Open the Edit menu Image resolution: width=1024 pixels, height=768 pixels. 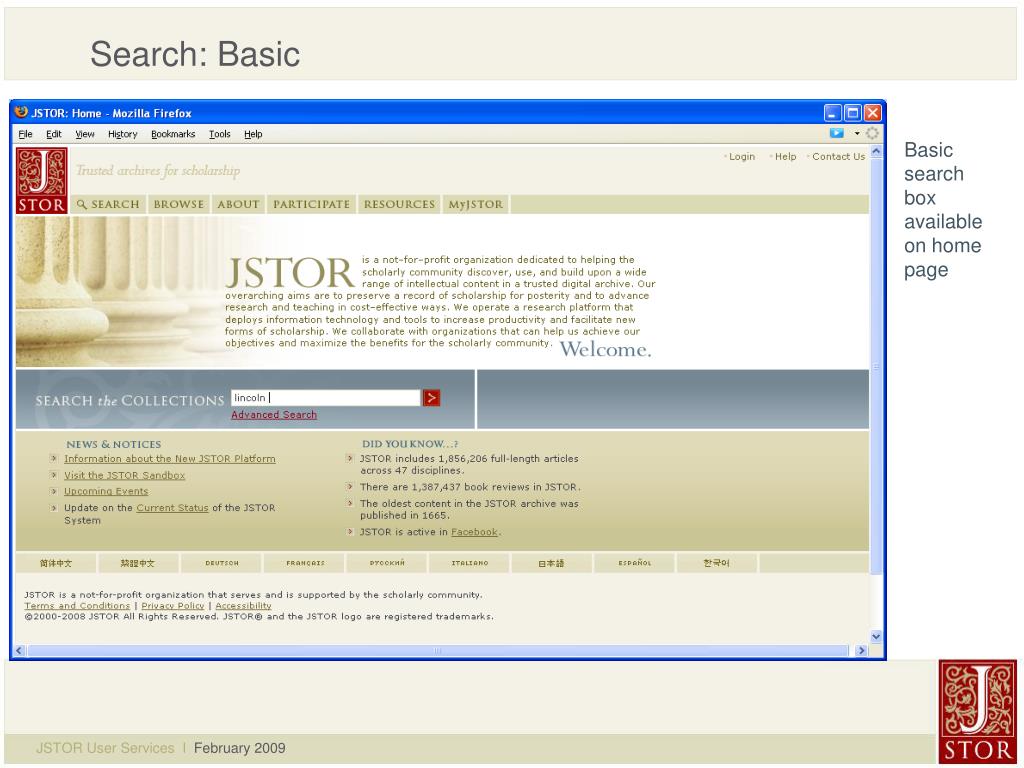click(x=54, y=134)
